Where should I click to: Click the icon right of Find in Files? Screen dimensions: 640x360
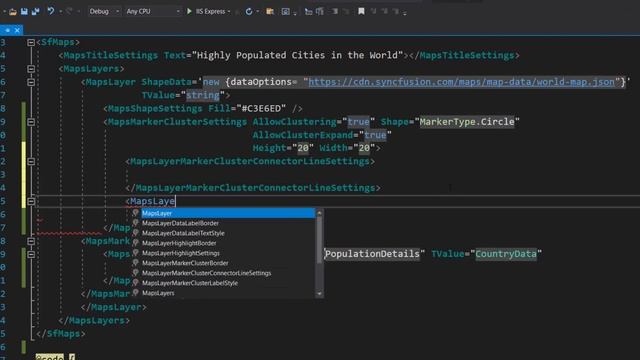pyautogui.click(x=285, y=11)
